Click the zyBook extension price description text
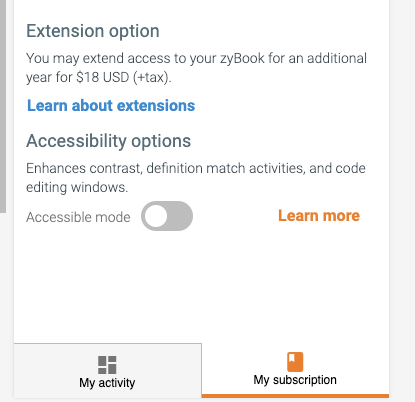The height and width of the screenshot is (402, 415). [196, 68]
